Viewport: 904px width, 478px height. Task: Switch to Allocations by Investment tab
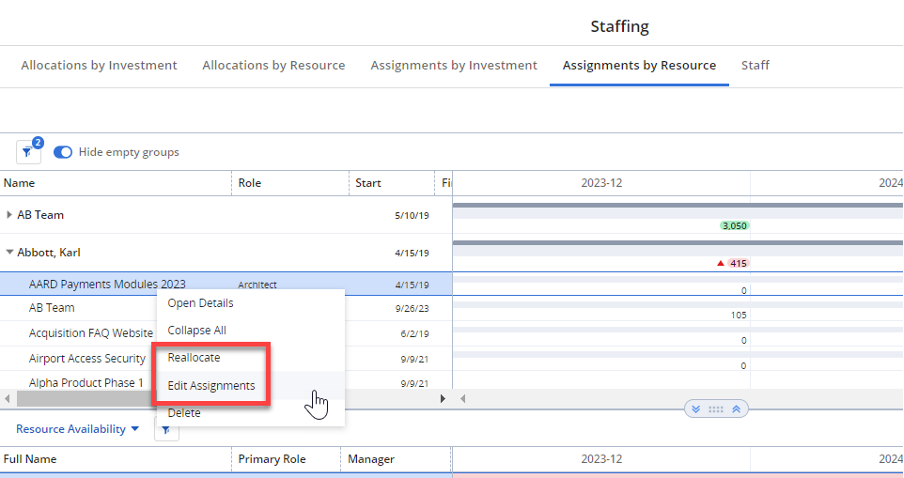[99, 65]
